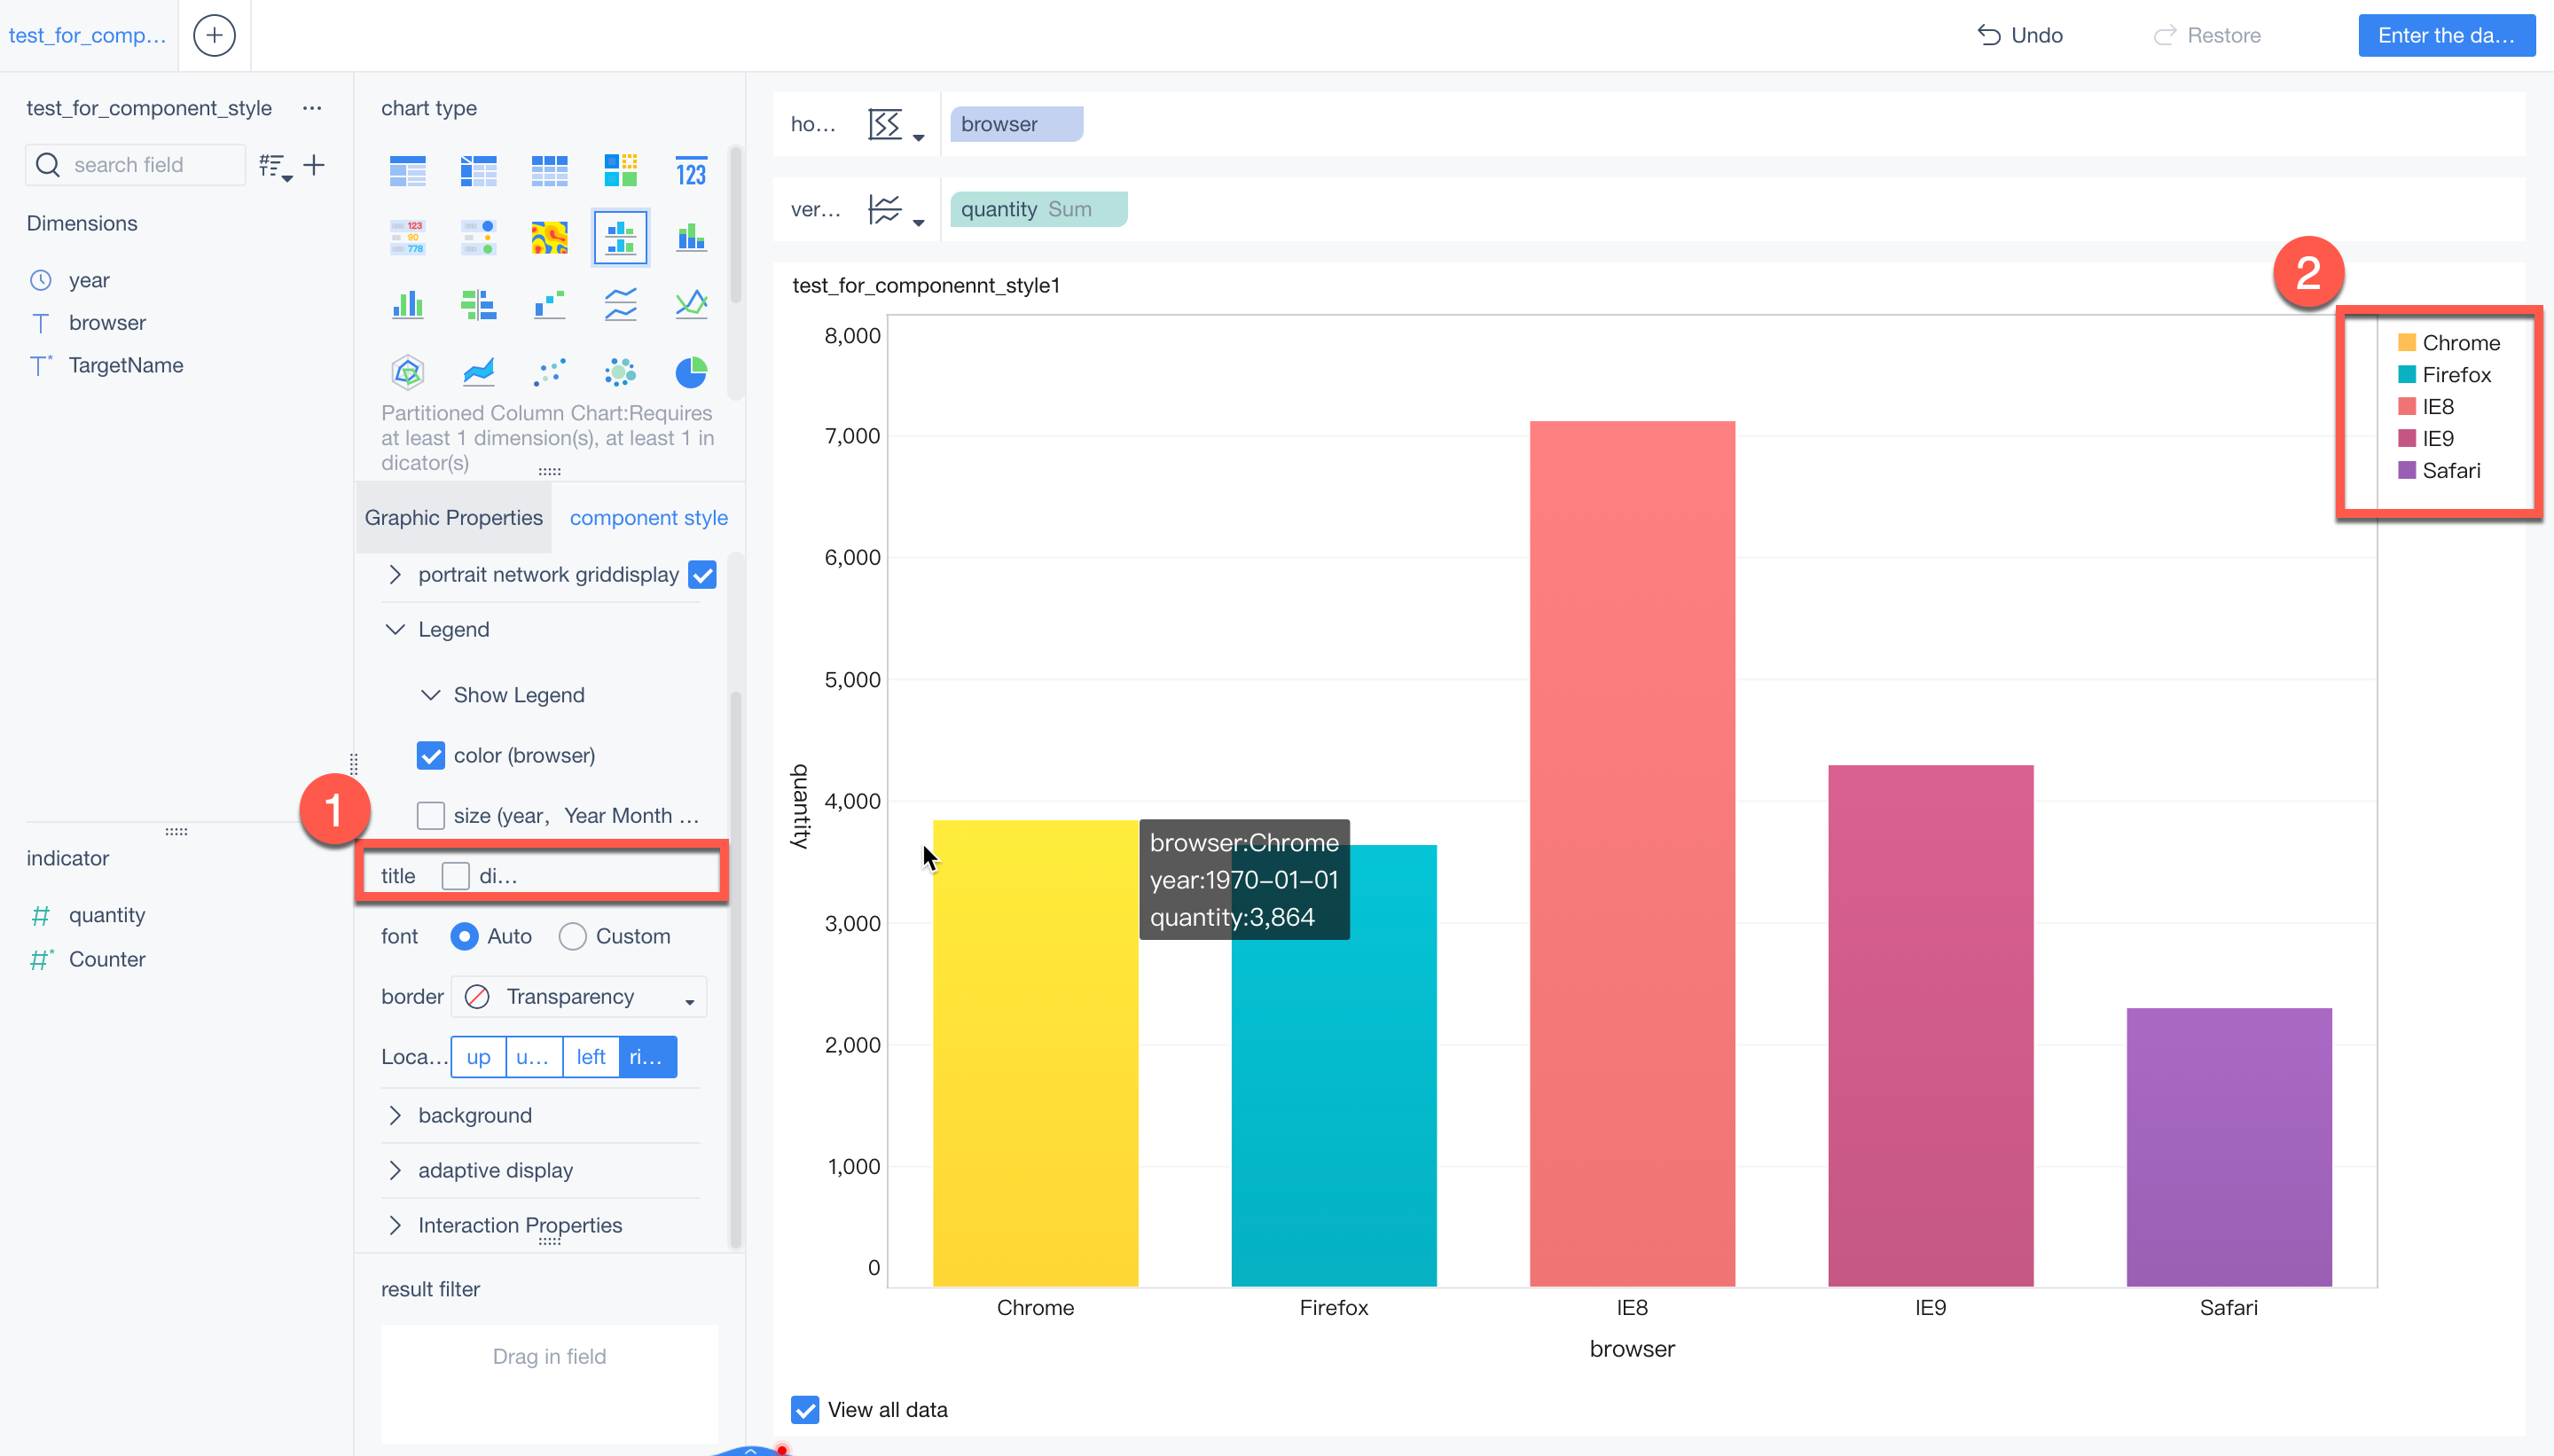
Task: Set legend location to up
Action: click(x=479, y=1057)
